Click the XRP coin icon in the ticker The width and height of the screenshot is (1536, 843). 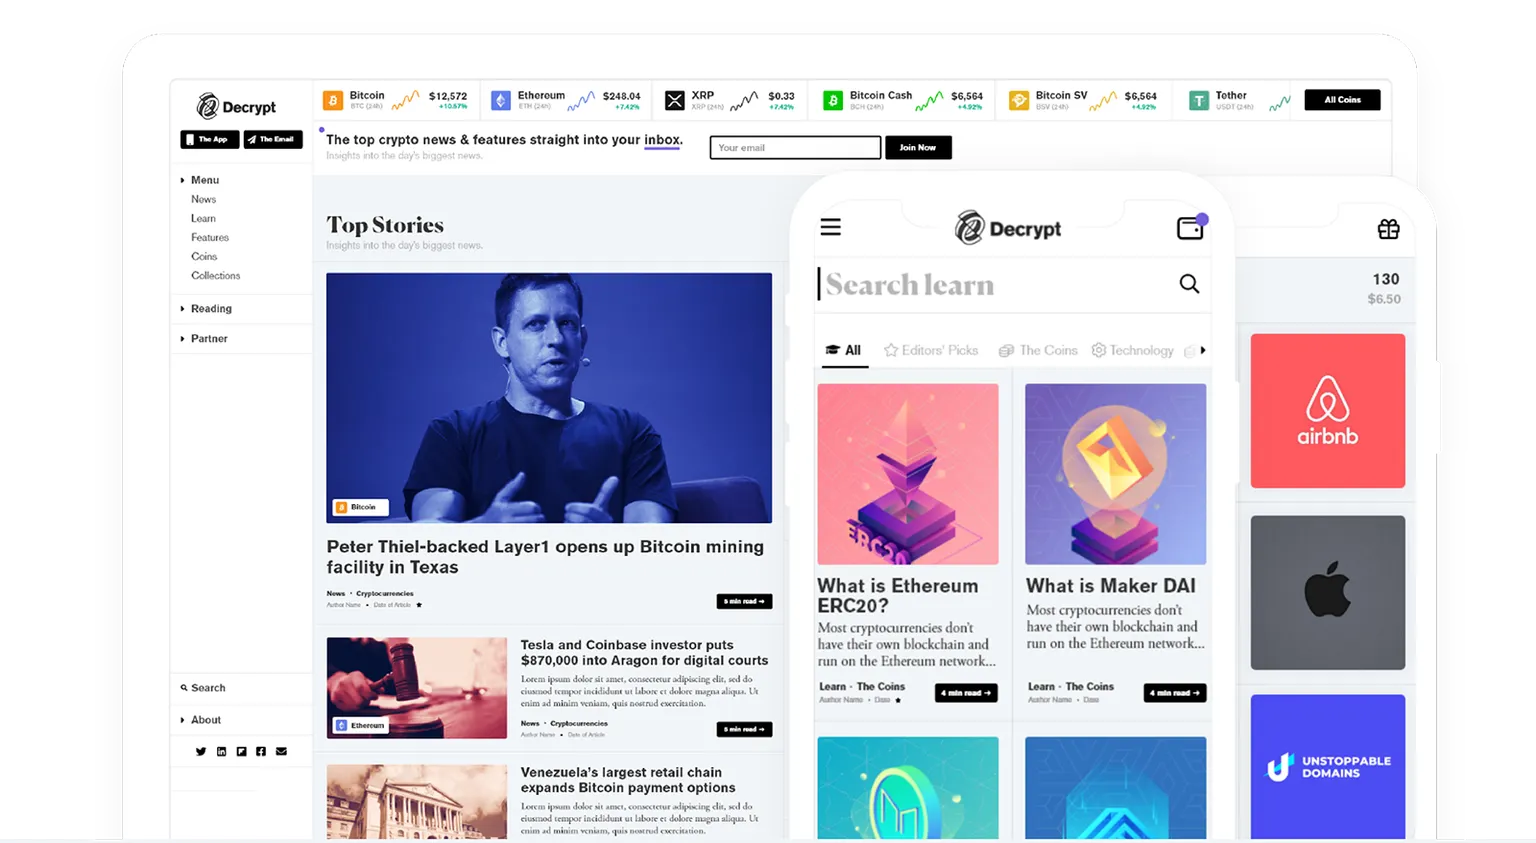click(x=675, y=100)
